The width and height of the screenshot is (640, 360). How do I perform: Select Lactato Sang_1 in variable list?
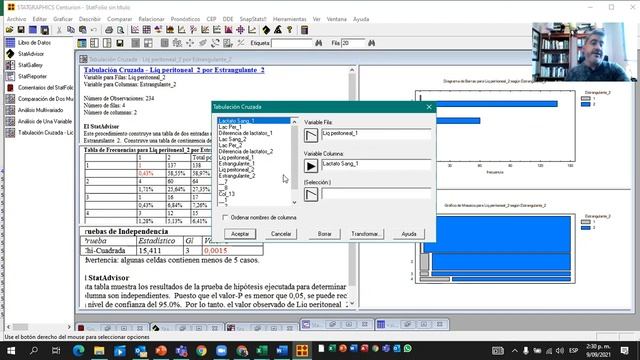(254, 121)
